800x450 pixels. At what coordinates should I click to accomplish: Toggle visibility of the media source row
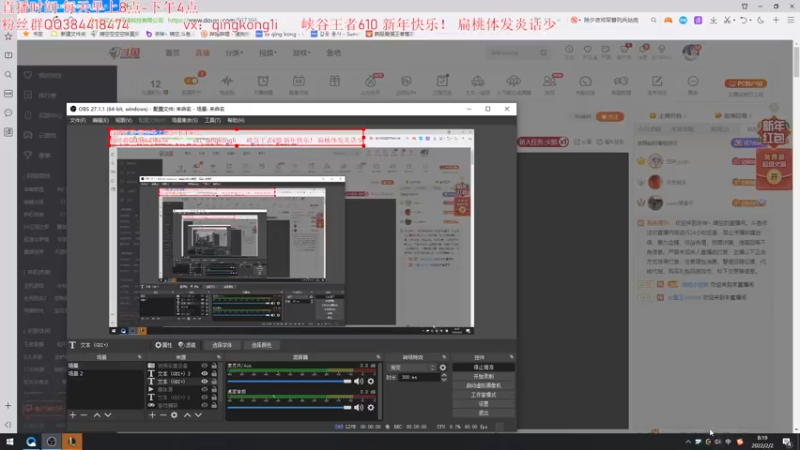[205, 389]
